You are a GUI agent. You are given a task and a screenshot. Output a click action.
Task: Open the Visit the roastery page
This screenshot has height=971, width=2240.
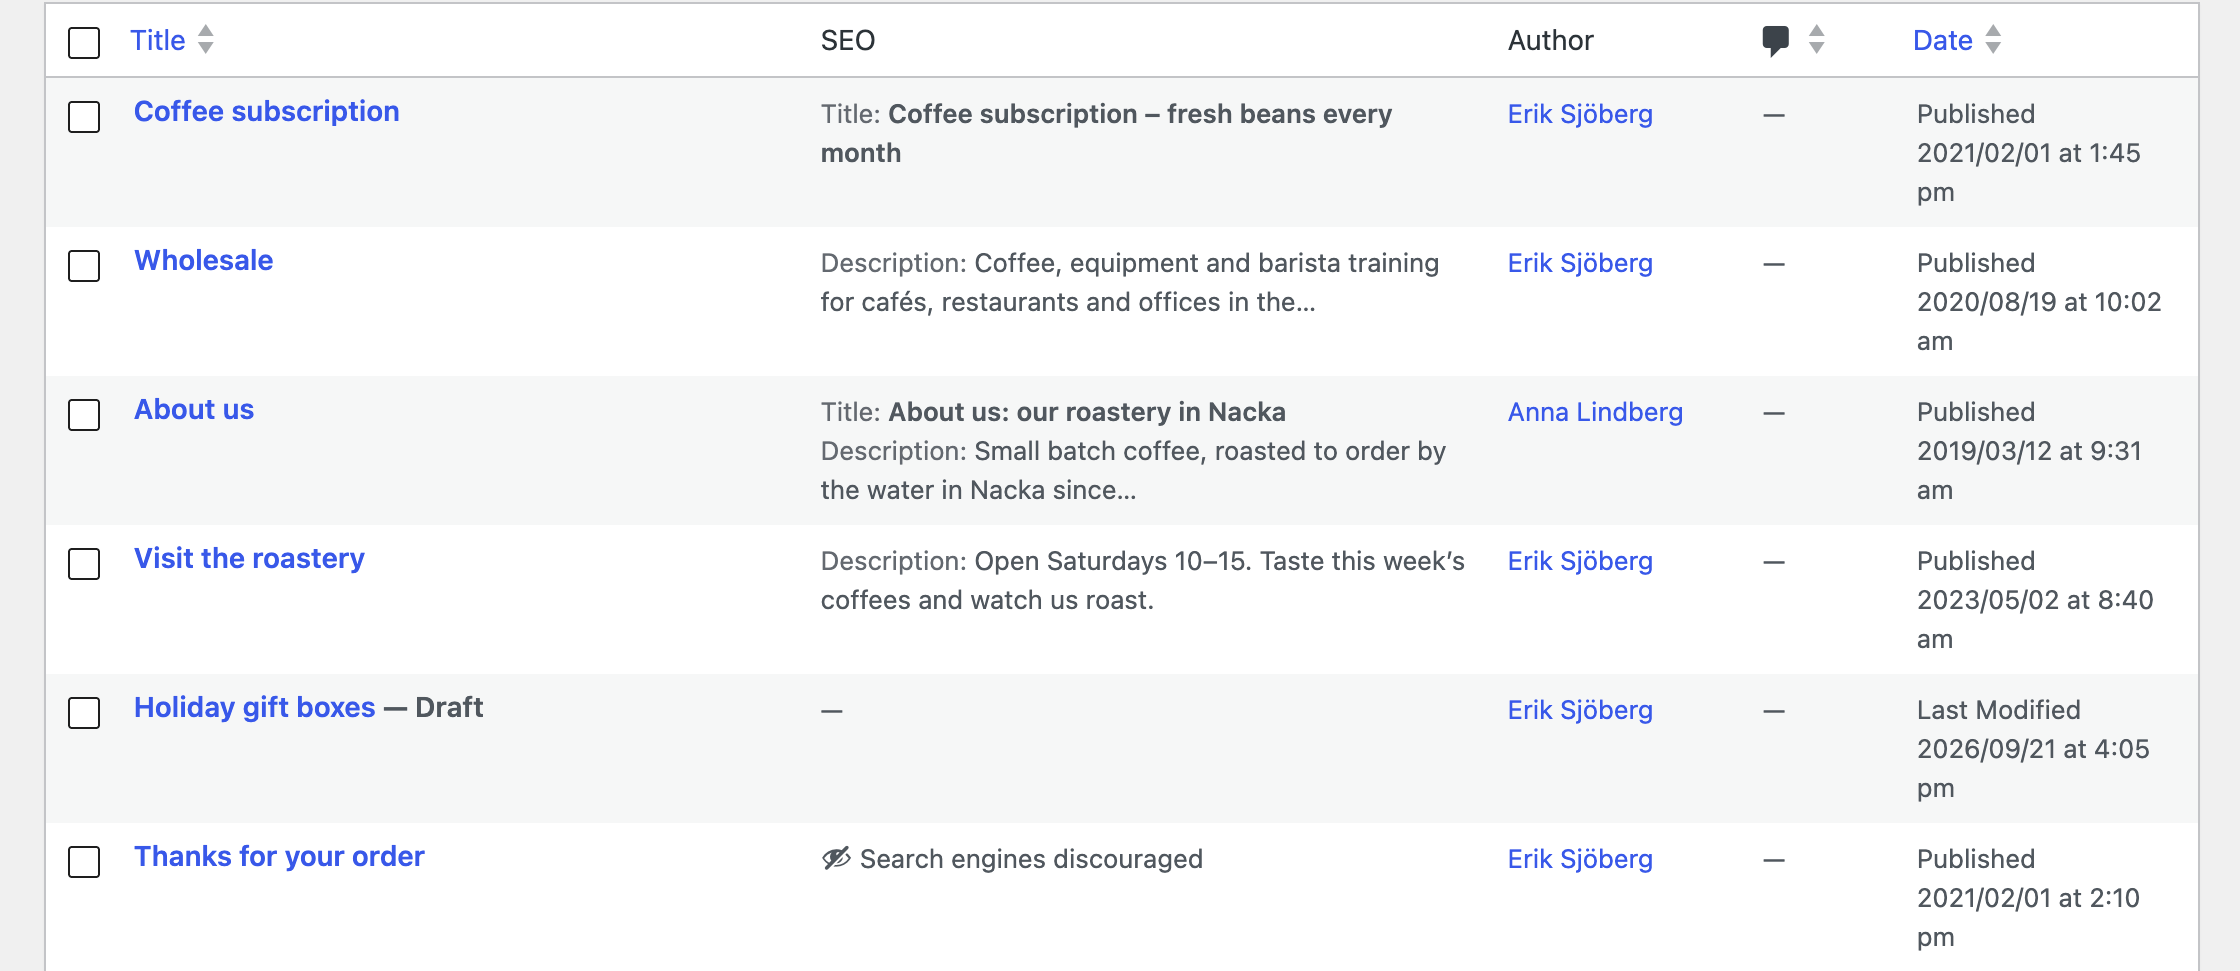249,558
